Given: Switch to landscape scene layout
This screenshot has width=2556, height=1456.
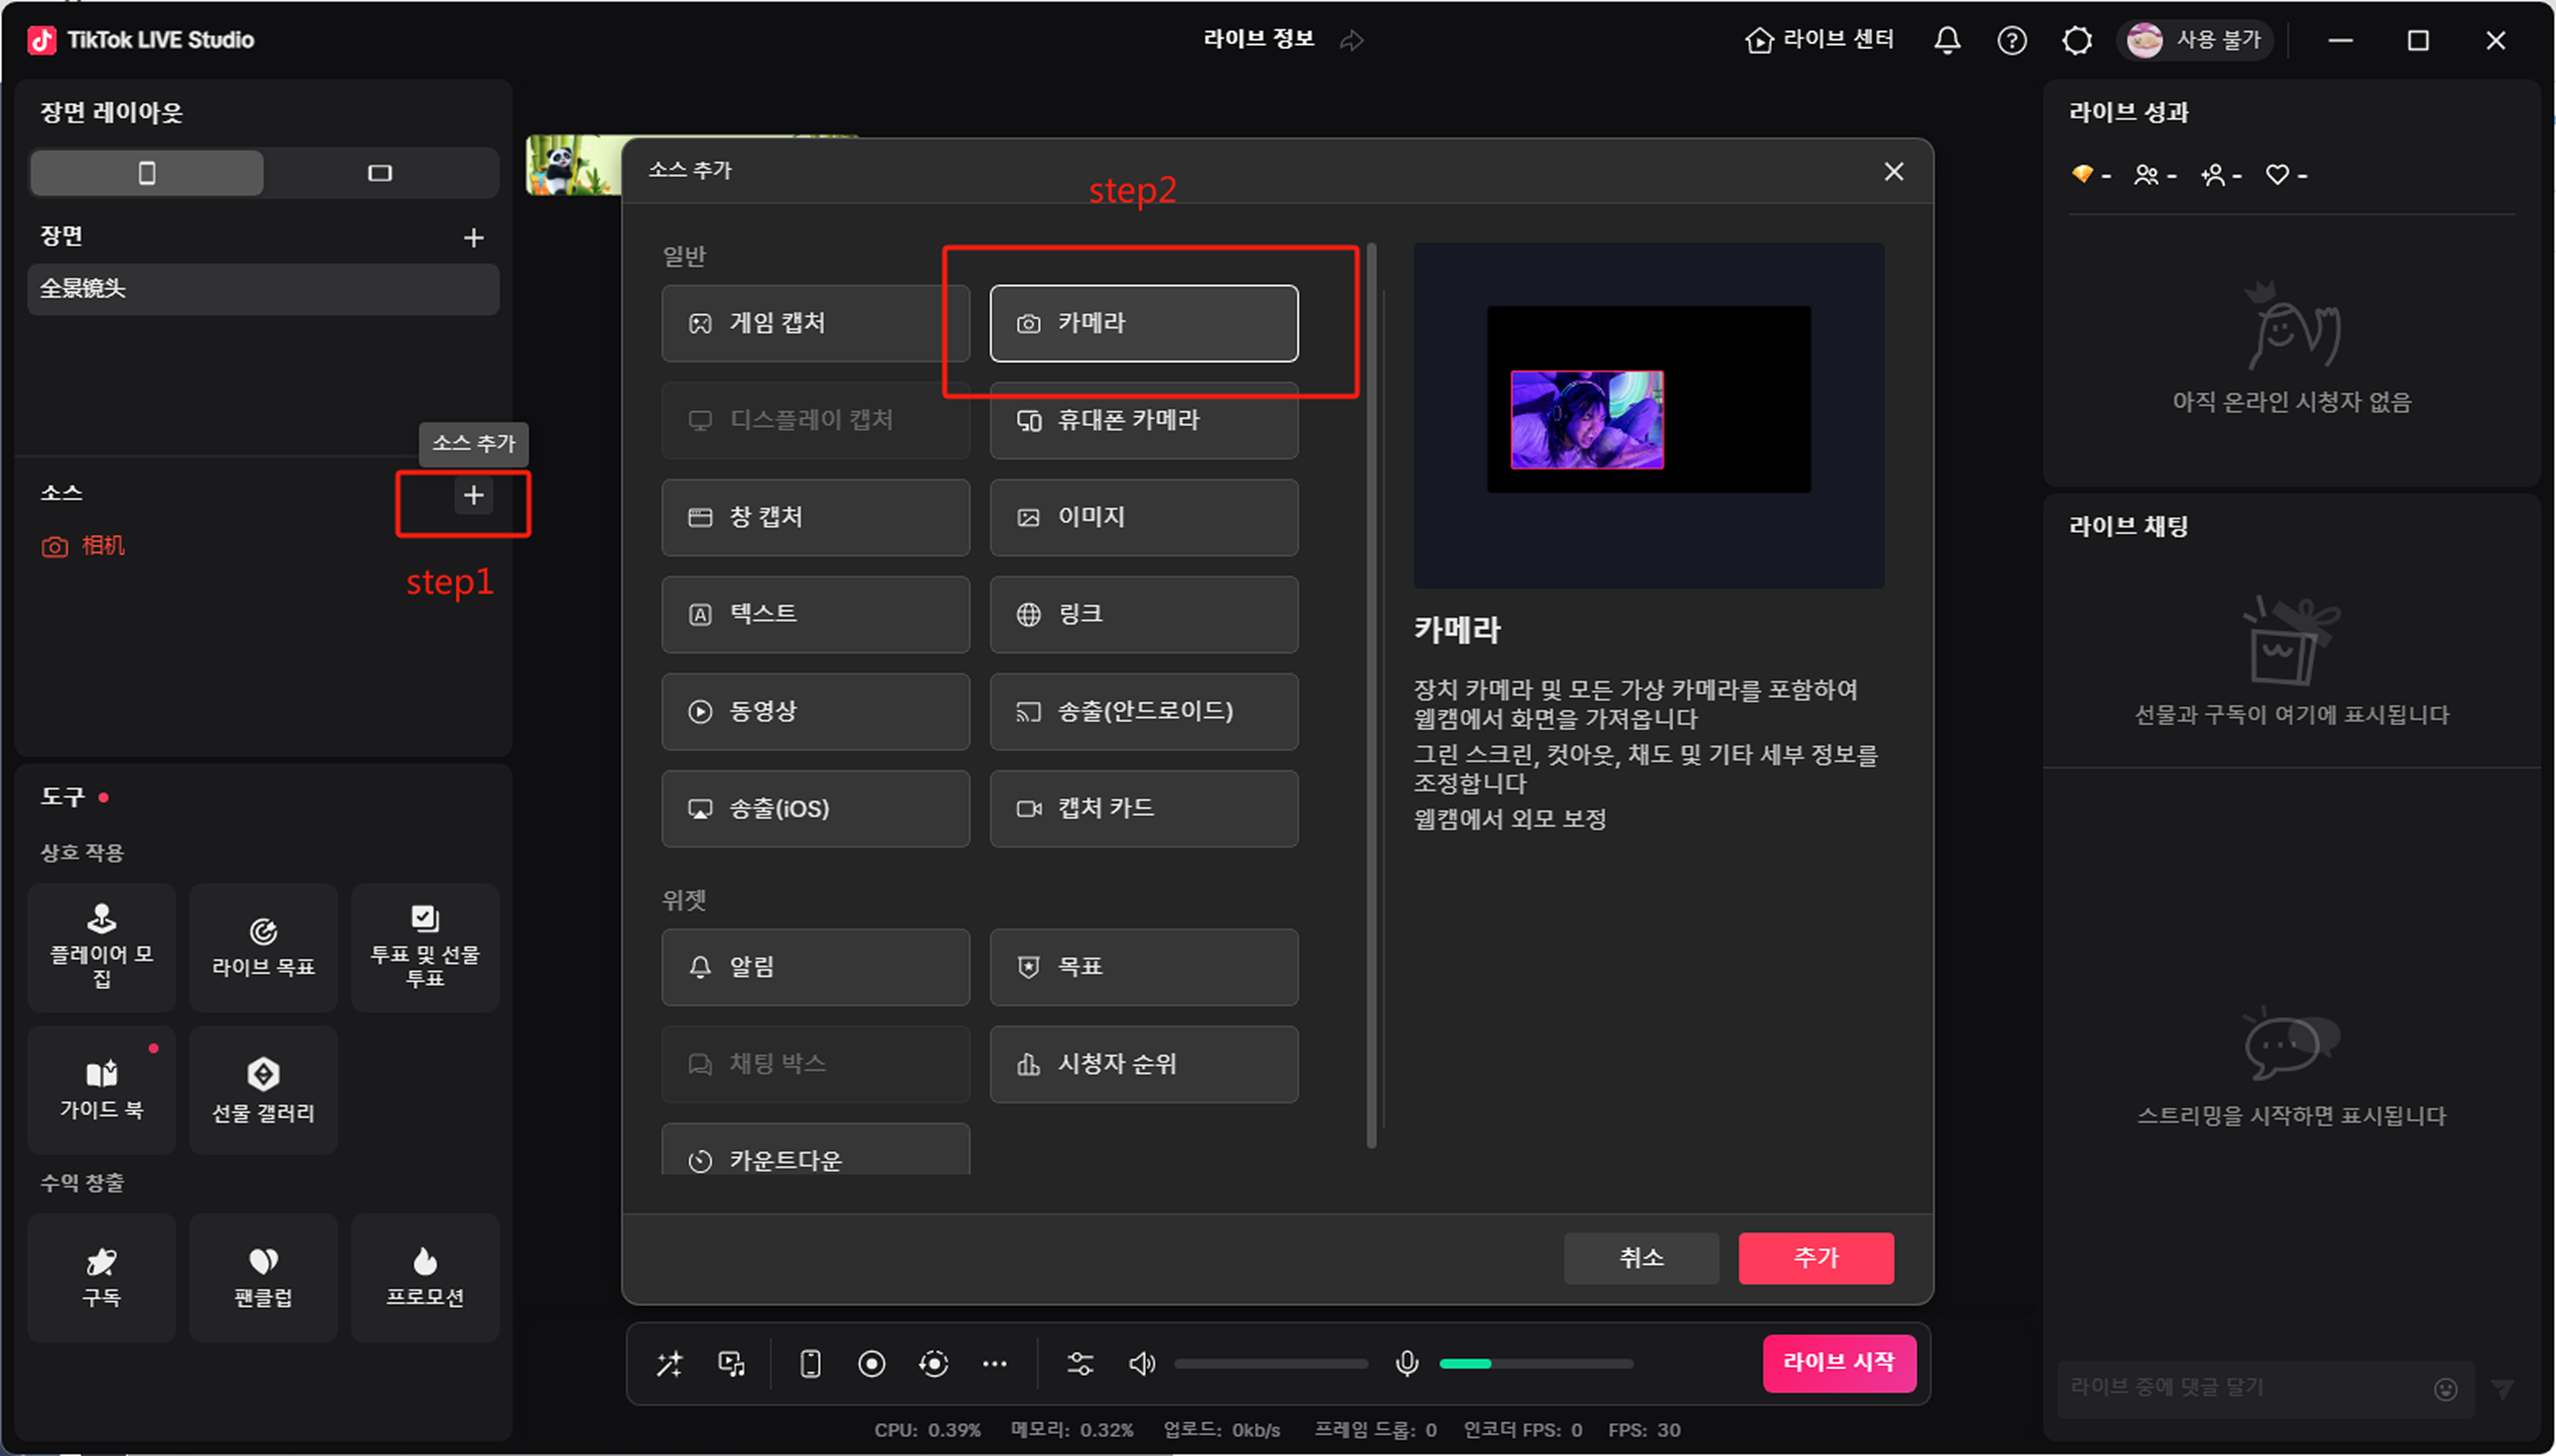Looking at the screenshot, I should tap(380, 173).
